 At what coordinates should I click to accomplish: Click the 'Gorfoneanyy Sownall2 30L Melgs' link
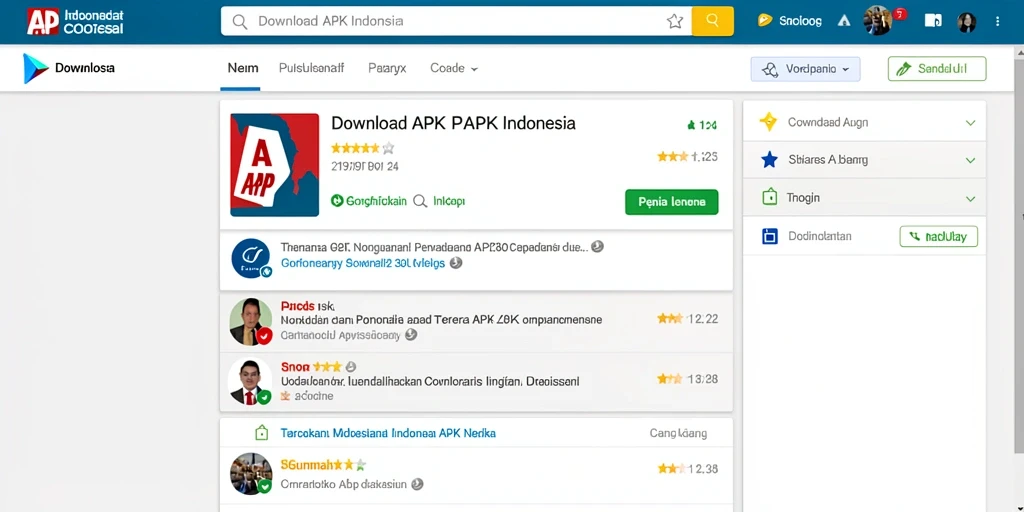tap(363, 263)
